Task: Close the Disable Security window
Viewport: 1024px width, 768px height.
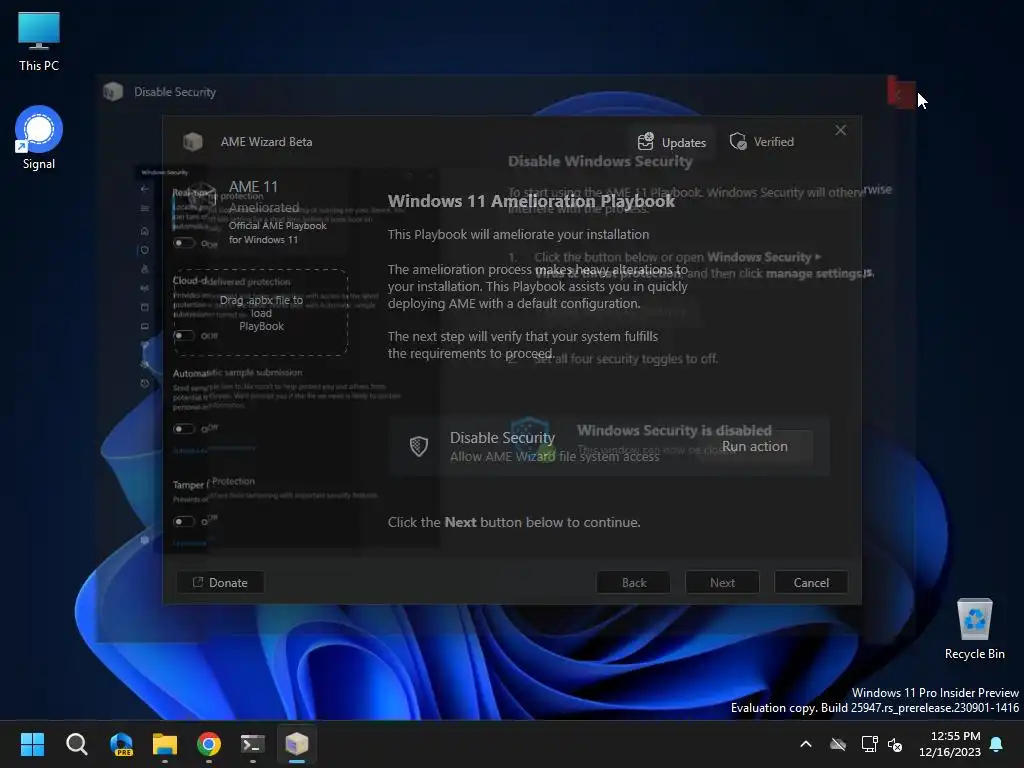Action: coord(901,93)
